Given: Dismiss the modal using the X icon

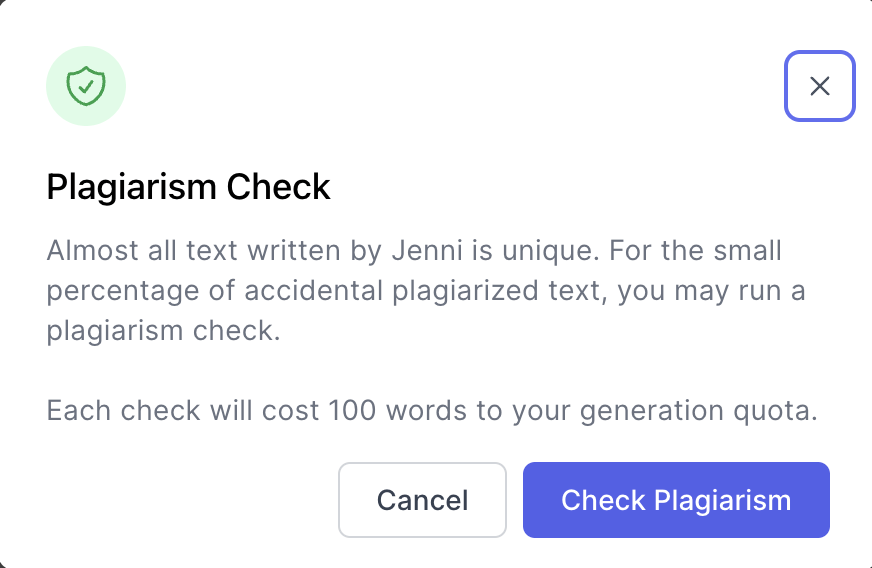Looking at the screenshot, I should coord(819,86).
